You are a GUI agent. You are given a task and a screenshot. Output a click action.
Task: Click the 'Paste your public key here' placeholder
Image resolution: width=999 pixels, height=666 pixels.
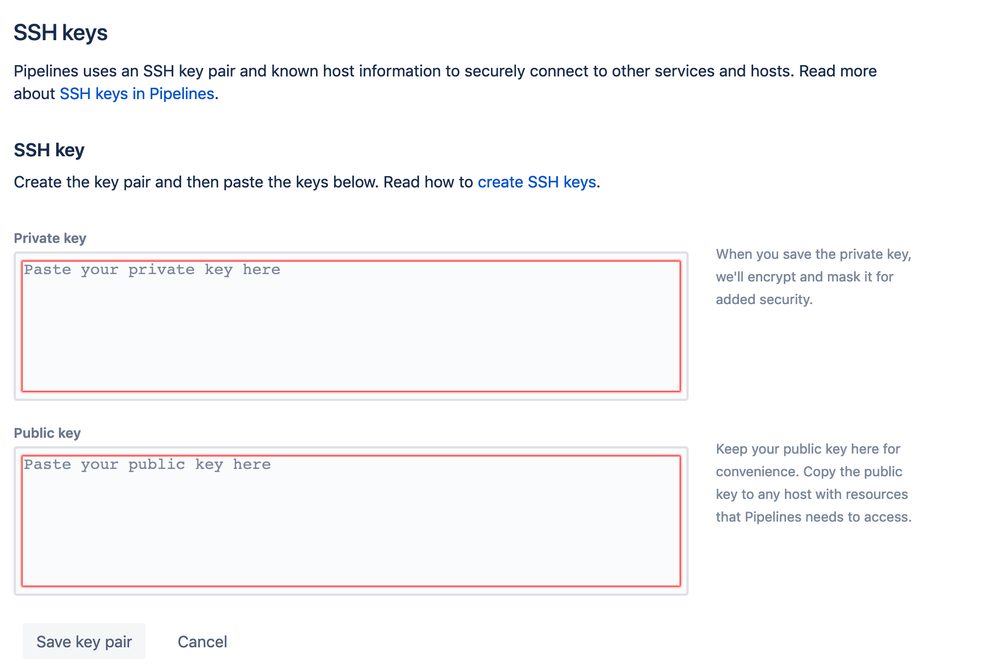147,465
